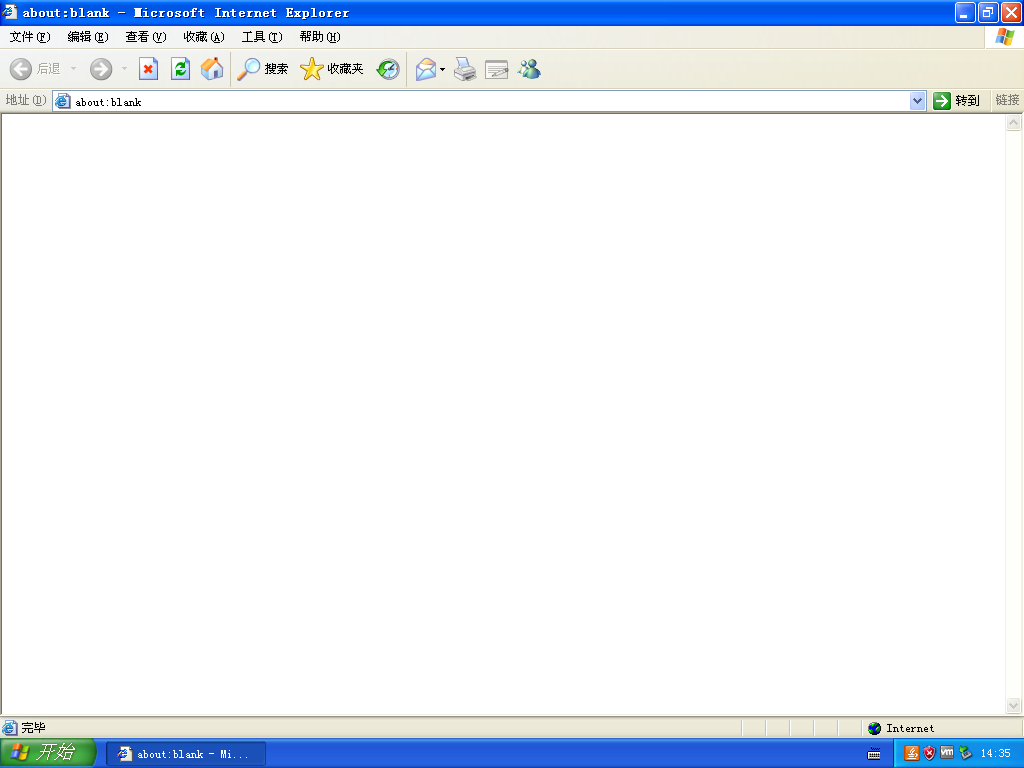Click the Refresh page icon
The height and width of the screenshot is (768, 1024).
coord(180,69)
